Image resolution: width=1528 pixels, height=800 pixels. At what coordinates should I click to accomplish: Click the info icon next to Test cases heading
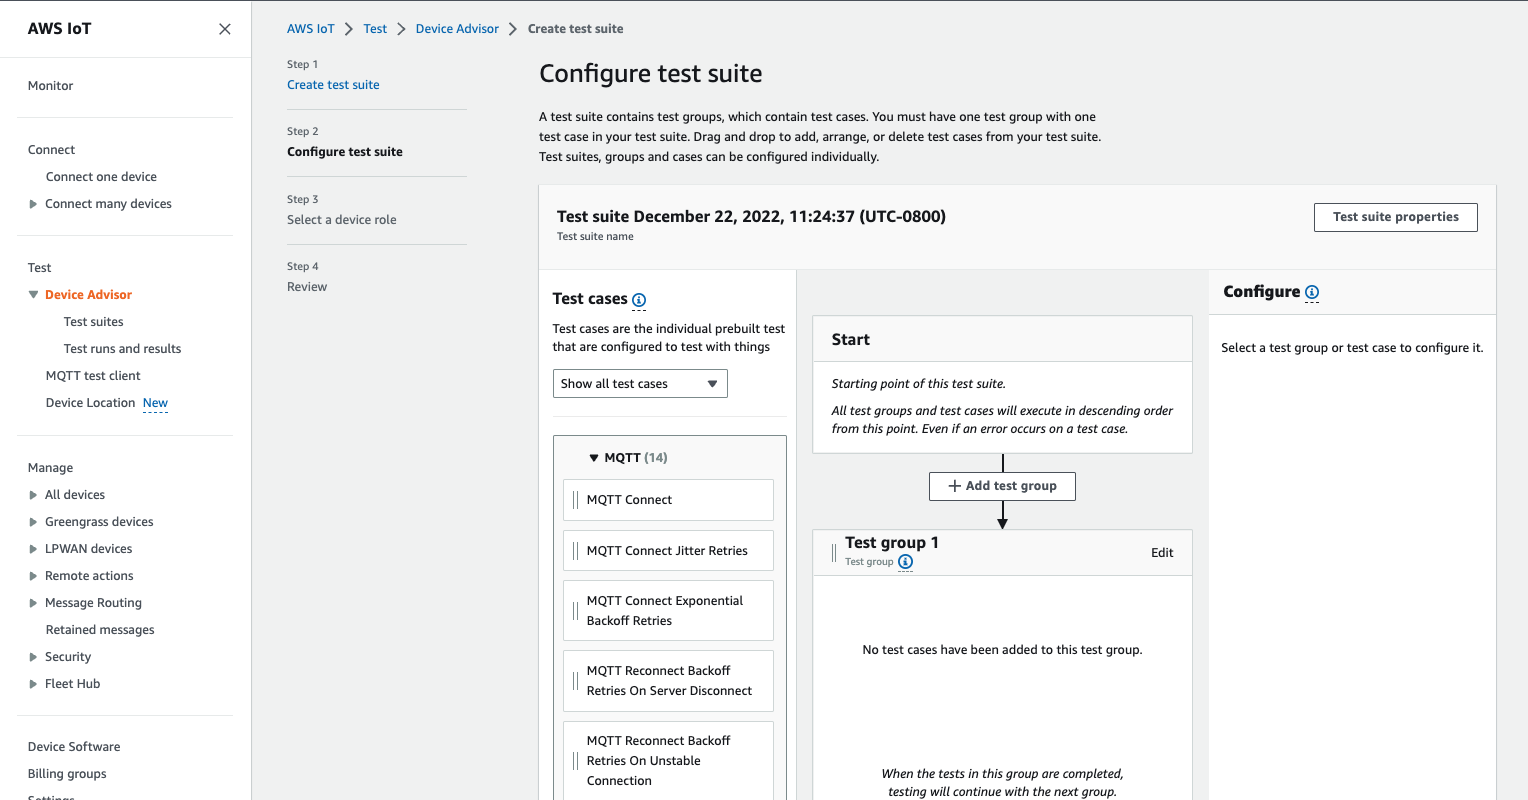click(x=638, y=300)
